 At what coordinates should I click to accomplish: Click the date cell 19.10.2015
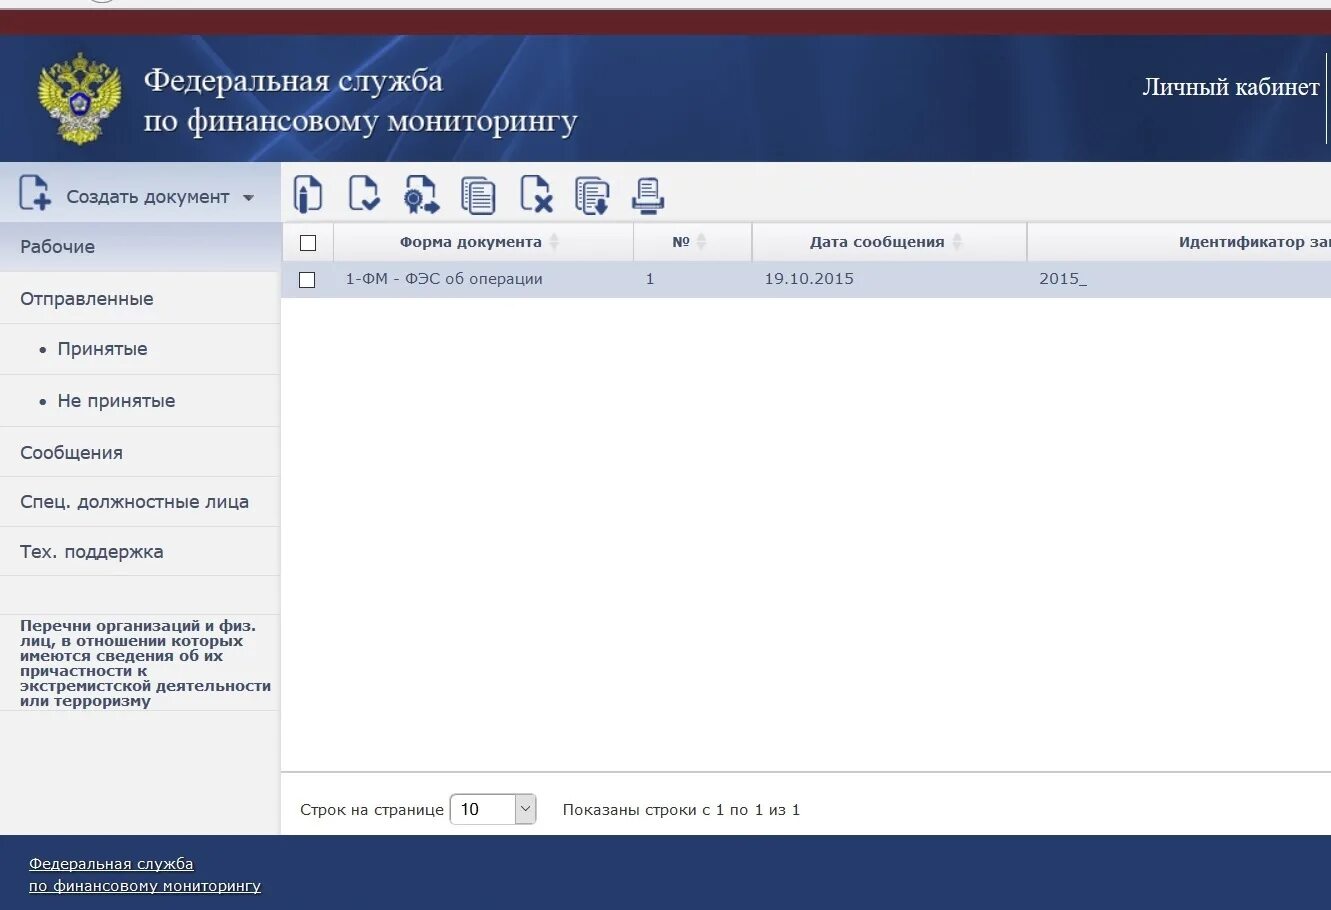click(809, 279)
